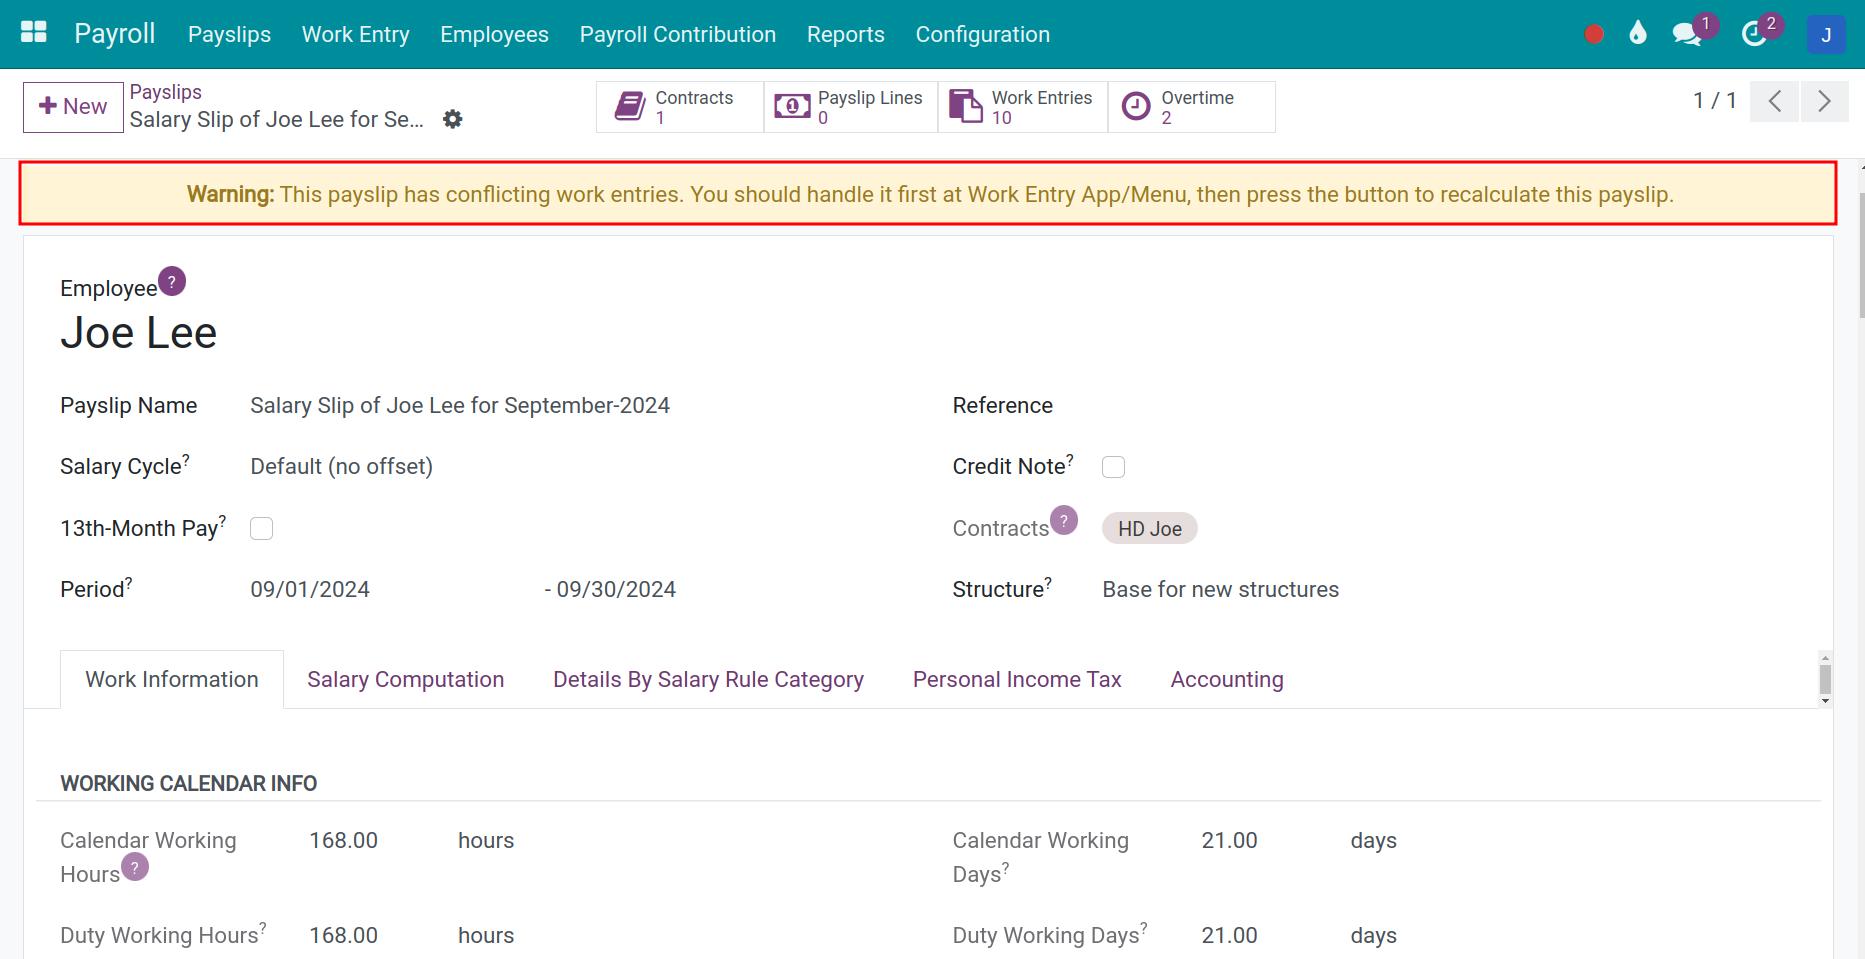The image size is (1865, 959).
Task: Open the Structure field dropdown
Action: point(1220,590)
